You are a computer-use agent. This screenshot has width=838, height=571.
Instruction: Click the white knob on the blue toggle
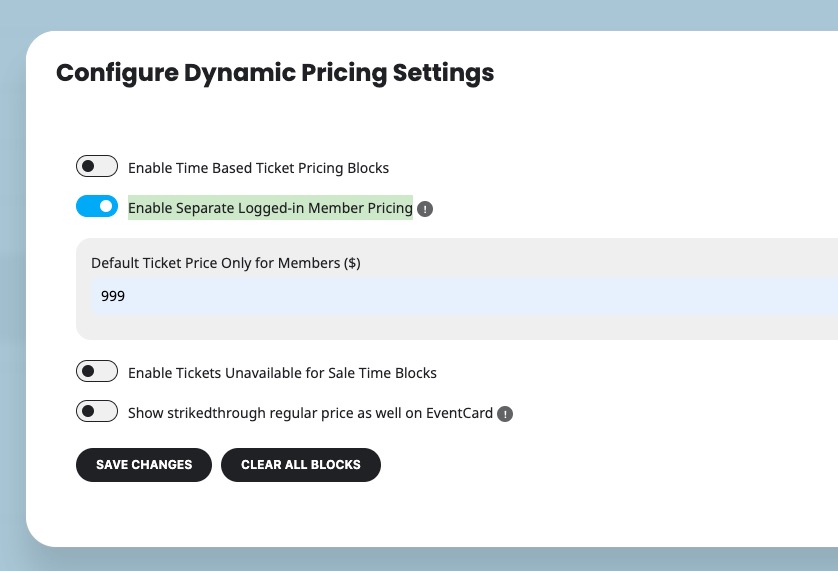106,206
